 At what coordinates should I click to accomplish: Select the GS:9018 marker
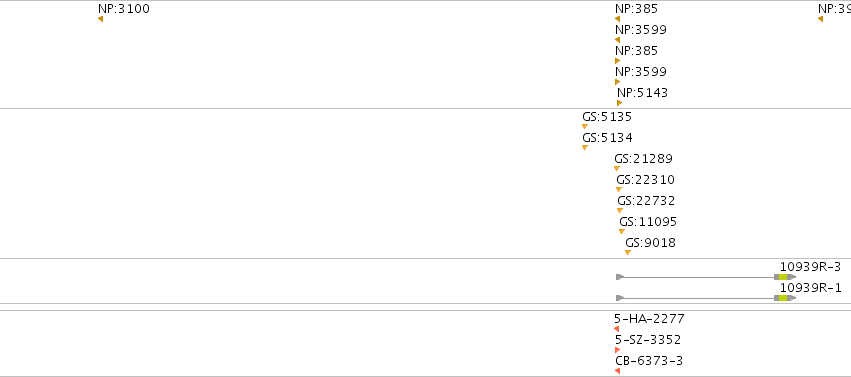pos(628,253)
